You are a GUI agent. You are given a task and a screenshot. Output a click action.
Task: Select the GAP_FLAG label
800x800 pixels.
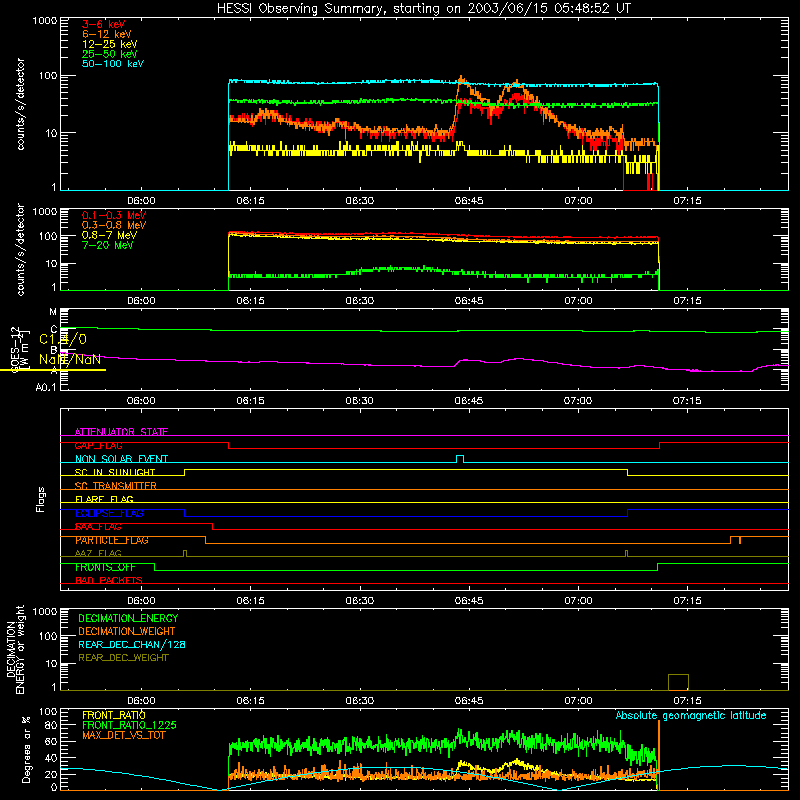[x=98, y=445]
